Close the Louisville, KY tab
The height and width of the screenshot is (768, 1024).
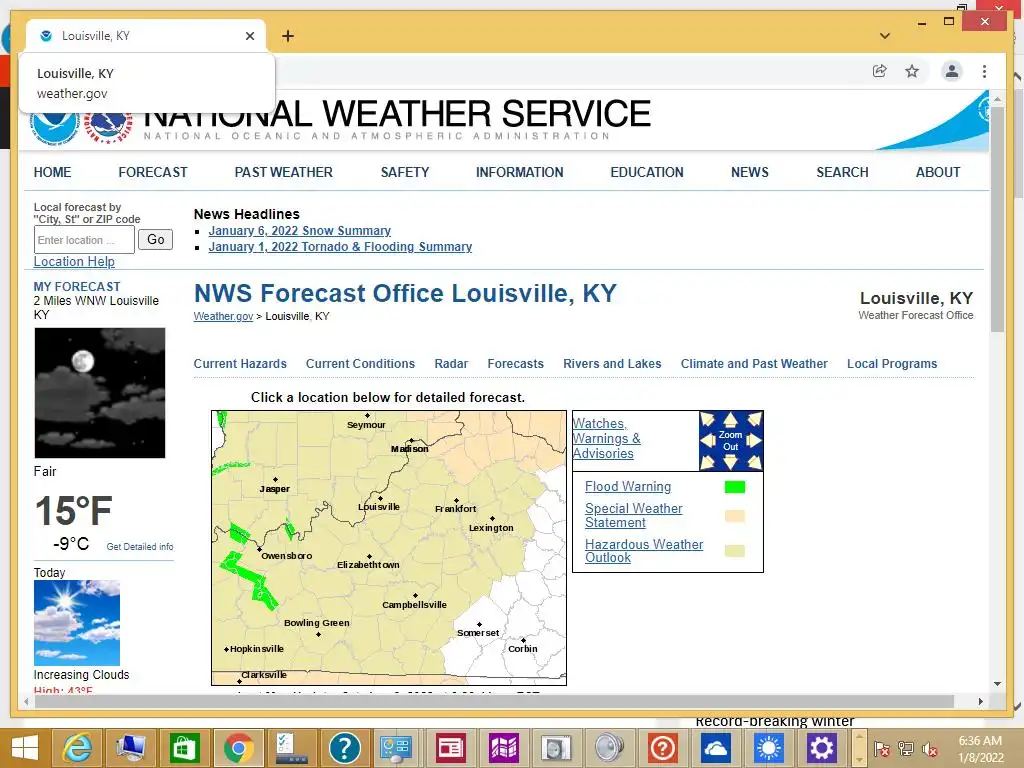(x=249, y=36)
